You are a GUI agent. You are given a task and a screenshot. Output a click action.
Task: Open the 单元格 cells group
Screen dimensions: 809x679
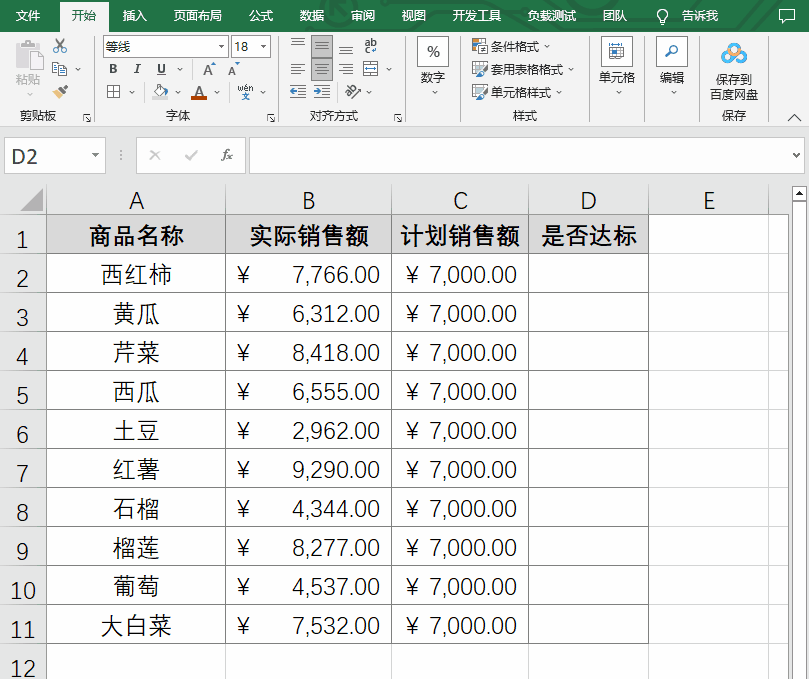tap(617, 66)
